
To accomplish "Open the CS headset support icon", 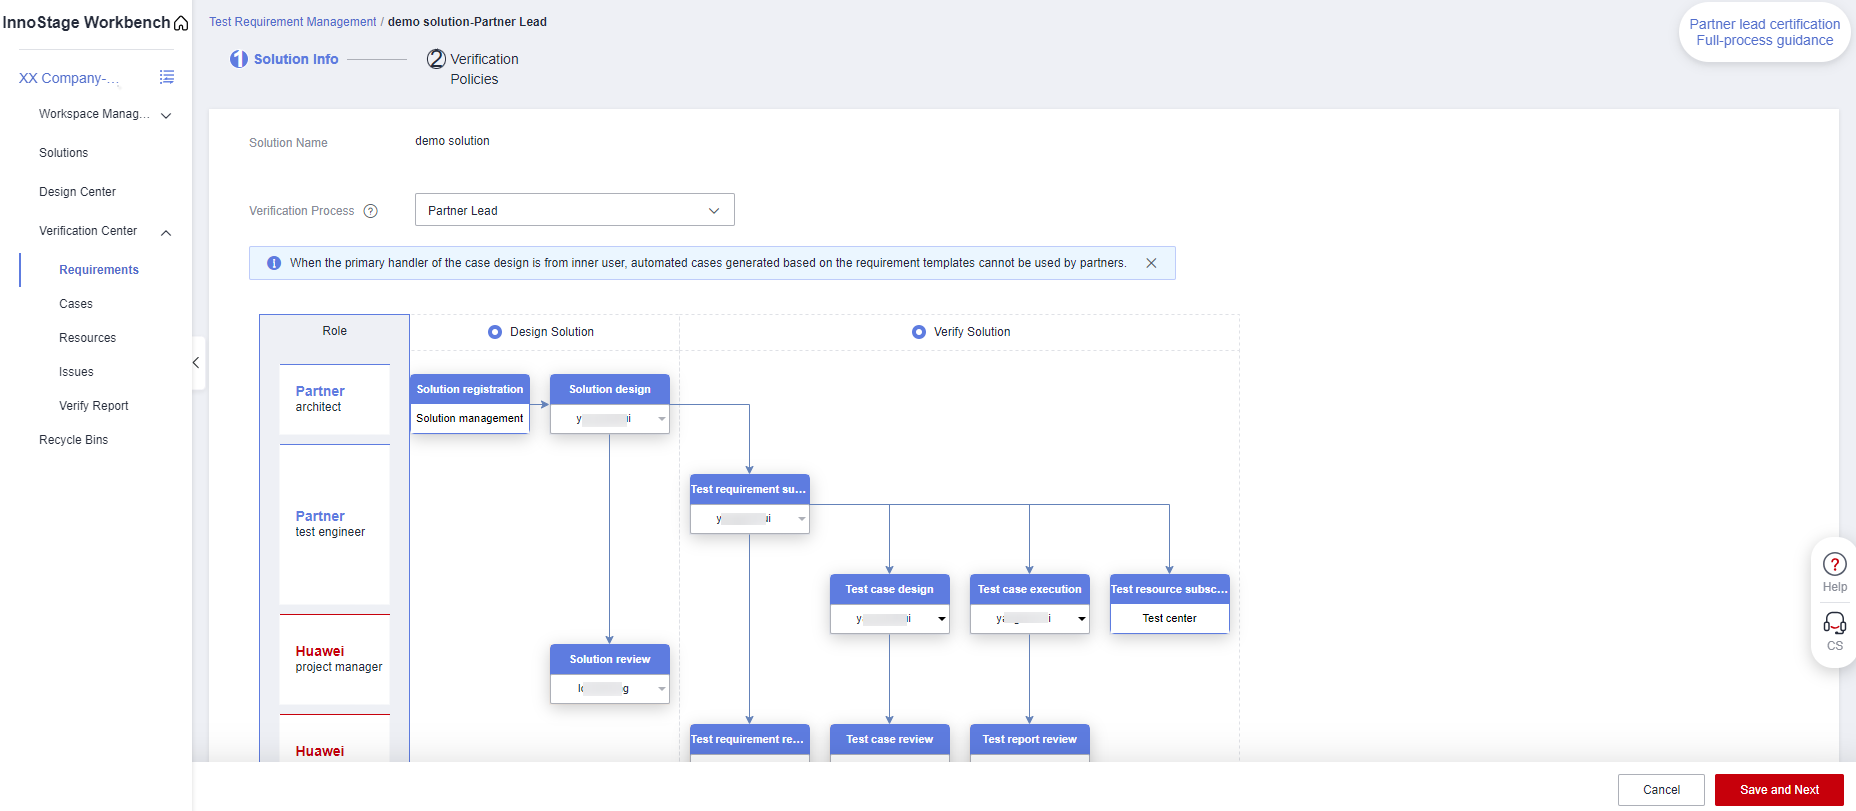I will click(x=1834, y=623).
